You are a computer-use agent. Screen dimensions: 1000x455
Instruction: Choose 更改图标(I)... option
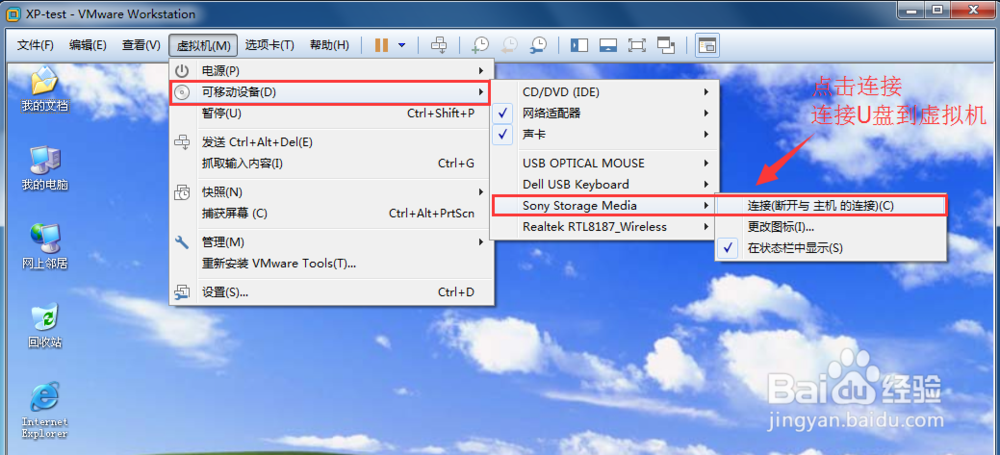coord(830,227)
